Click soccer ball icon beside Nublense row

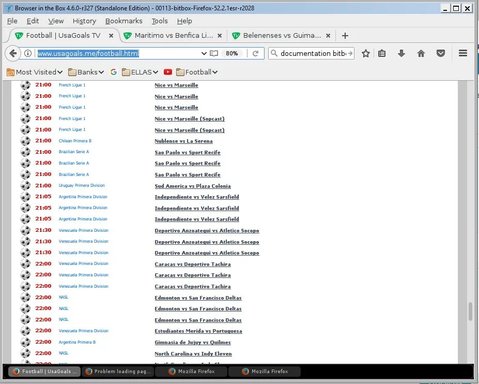[x=25, y=141]
